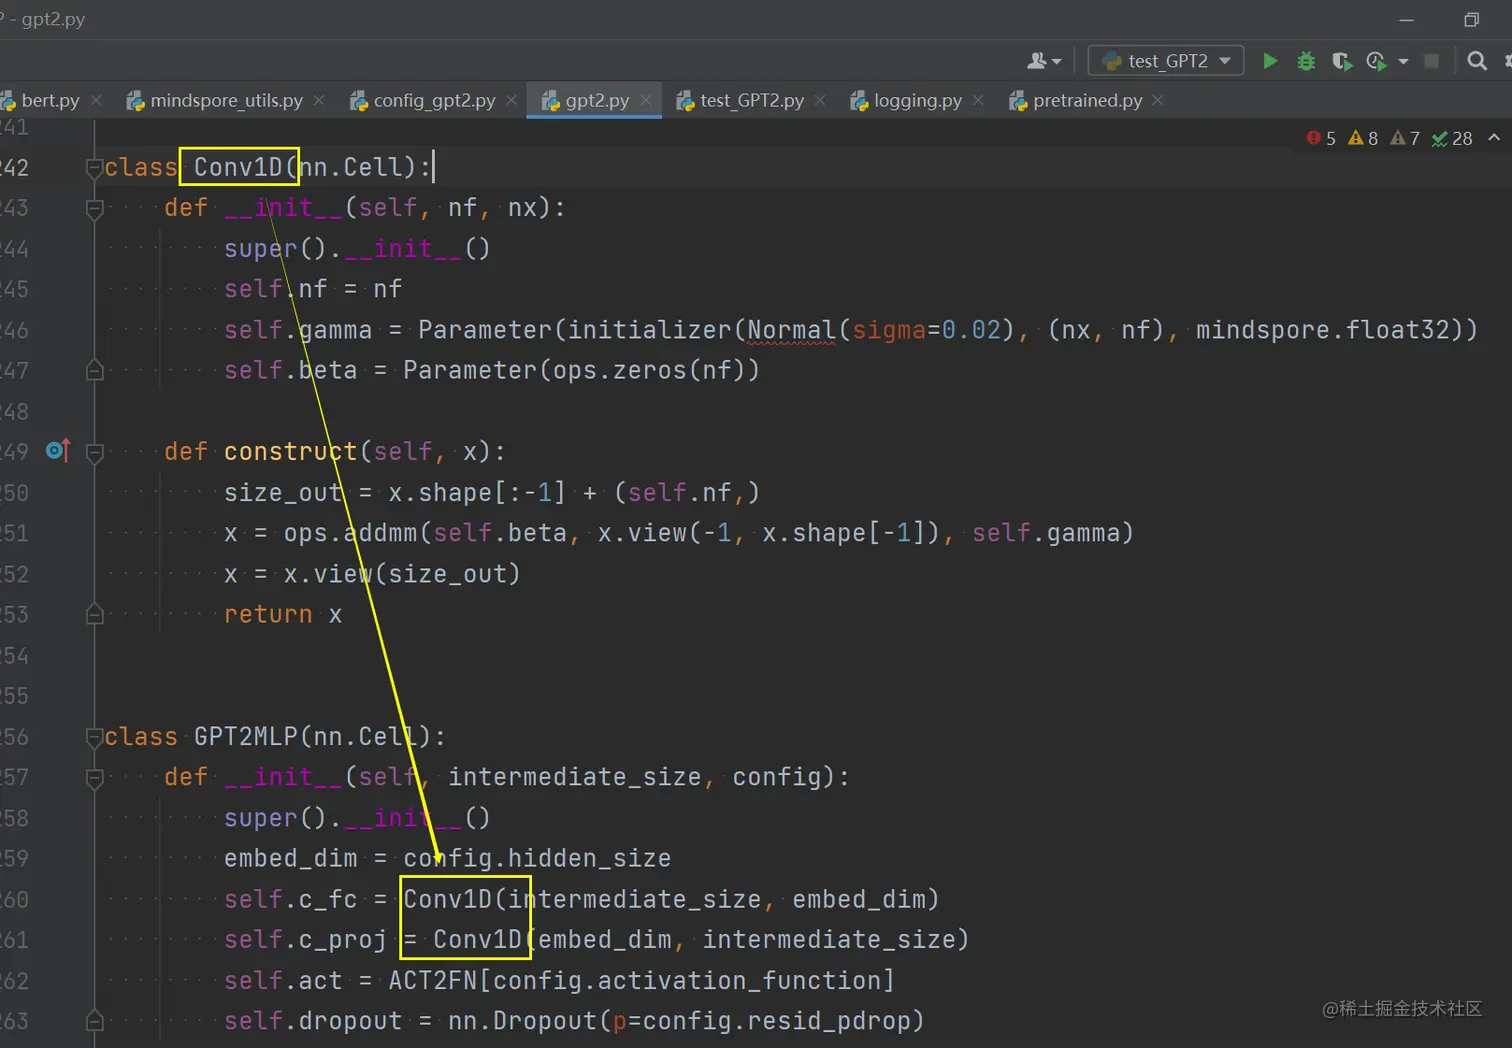
Task: Close the mindspore_utils.py tab
Action: [319, 100]
